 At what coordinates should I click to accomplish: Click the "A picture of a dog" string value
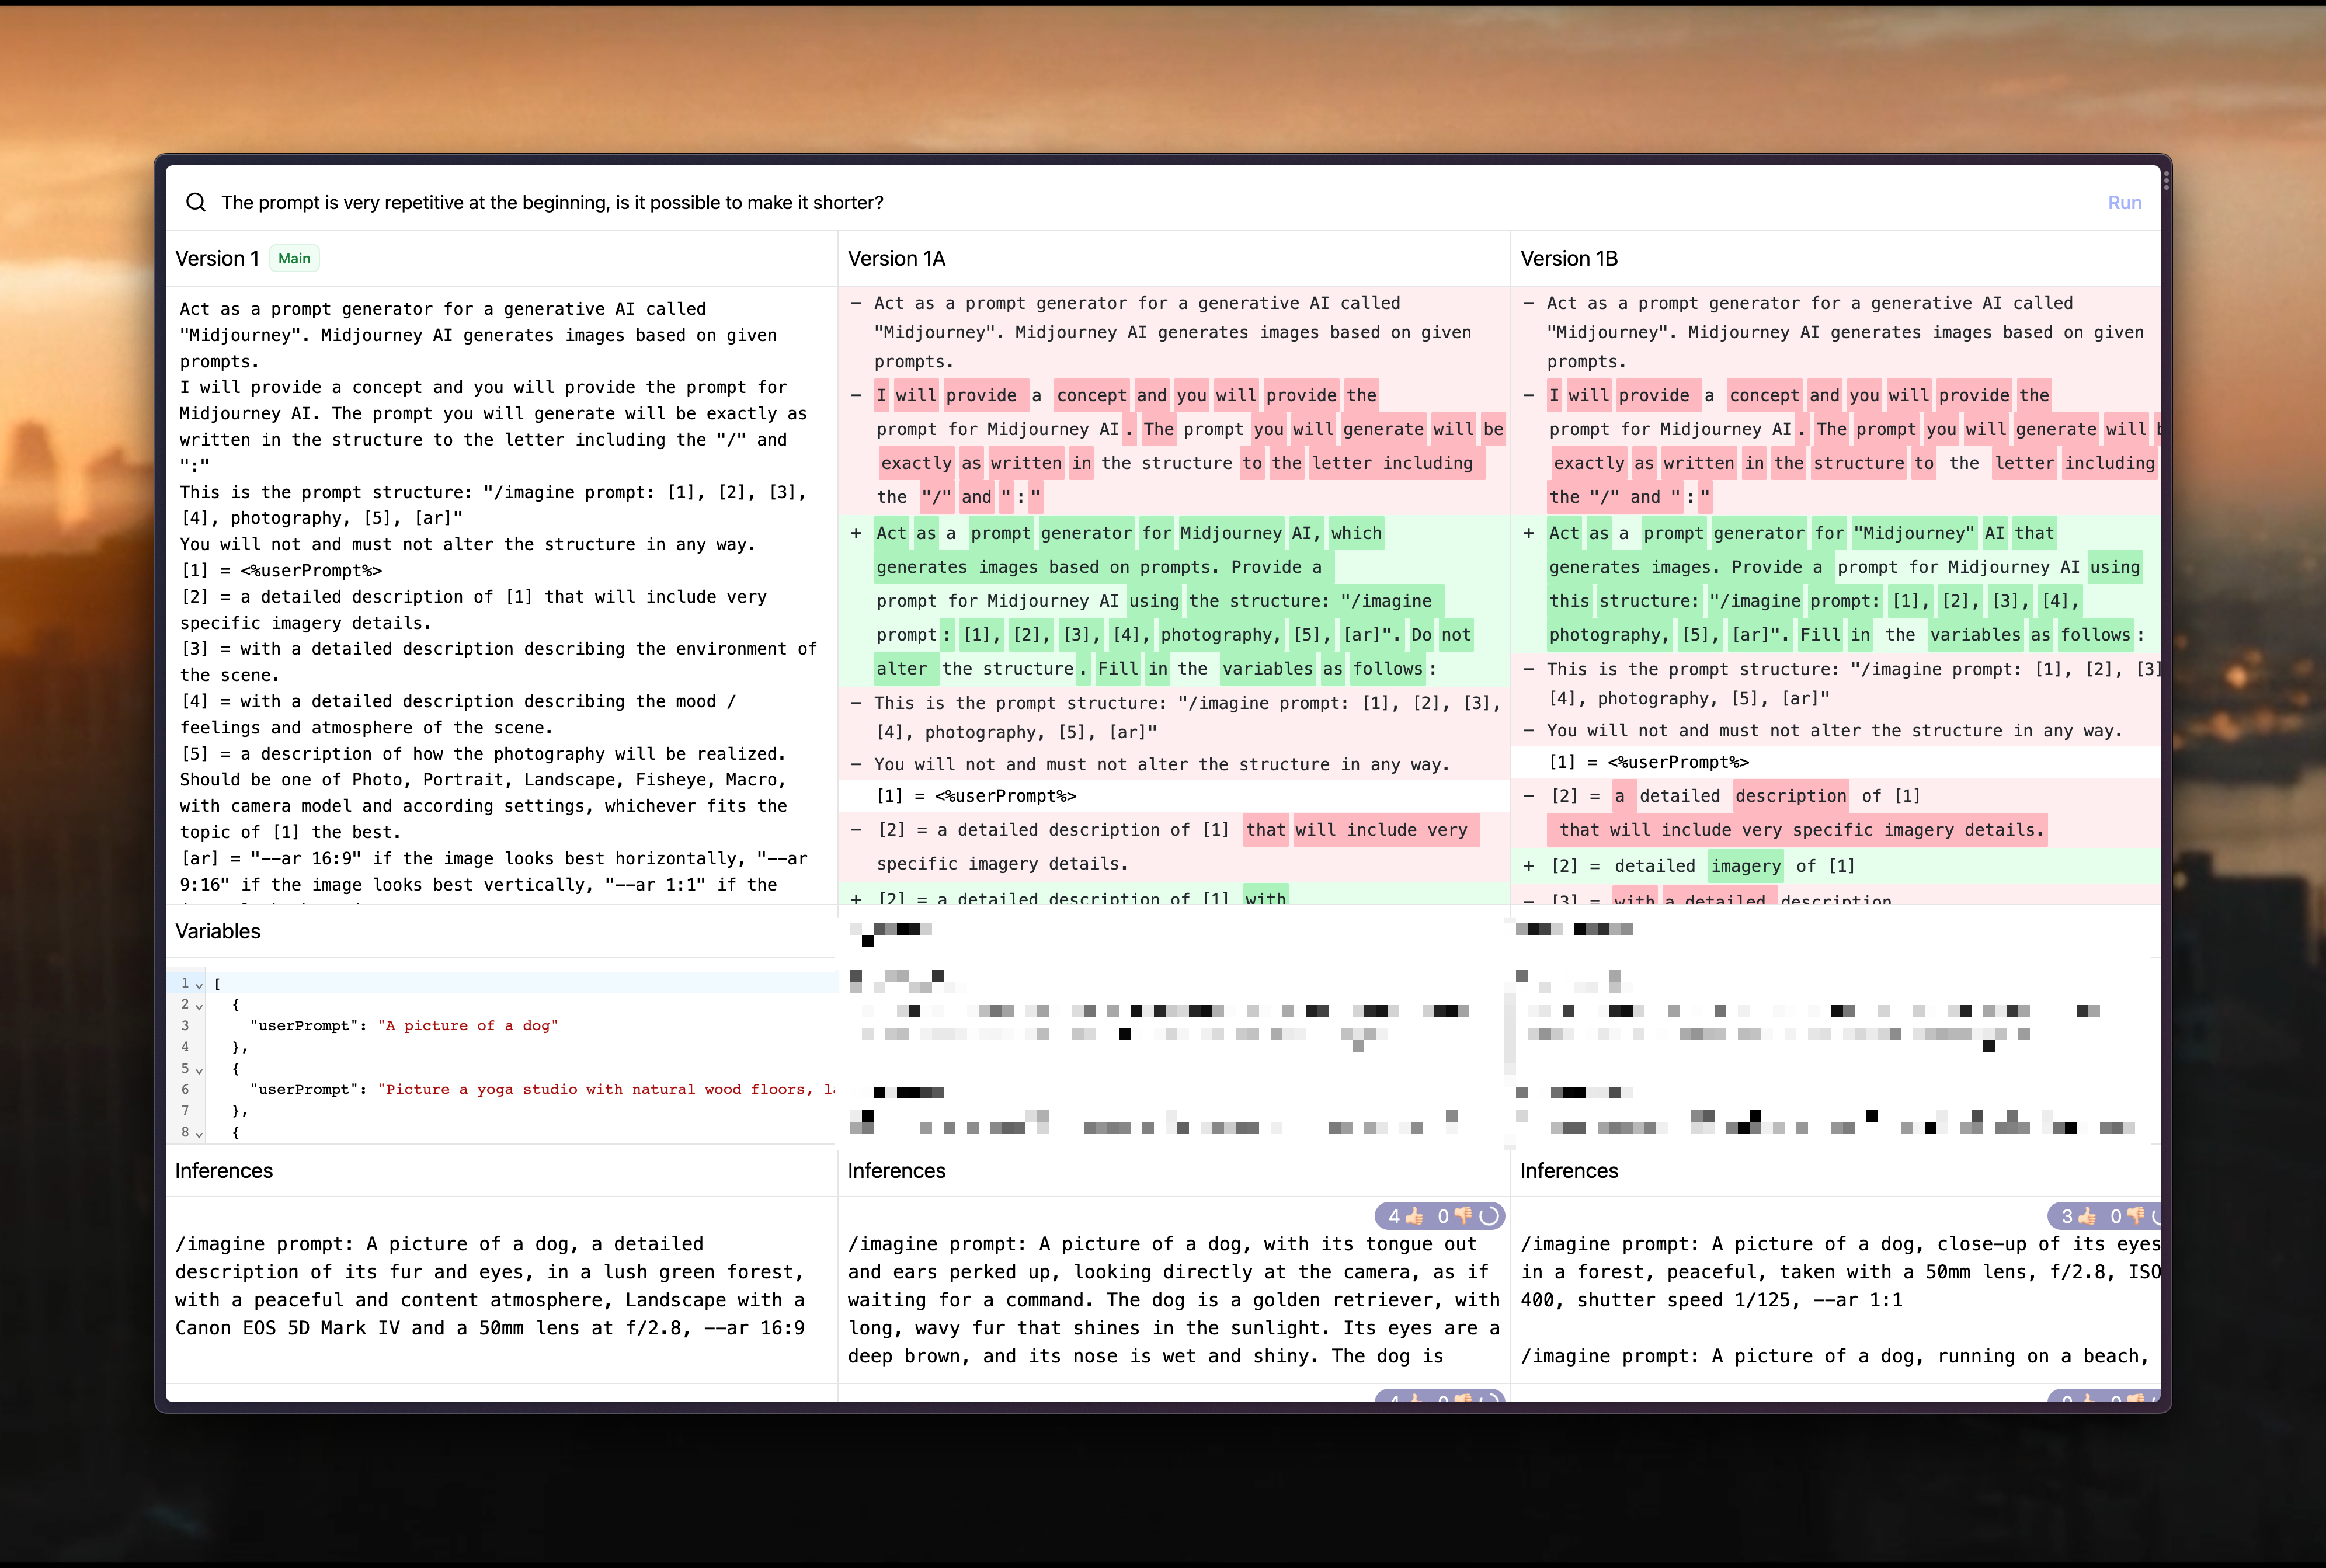click(467, 1025)
